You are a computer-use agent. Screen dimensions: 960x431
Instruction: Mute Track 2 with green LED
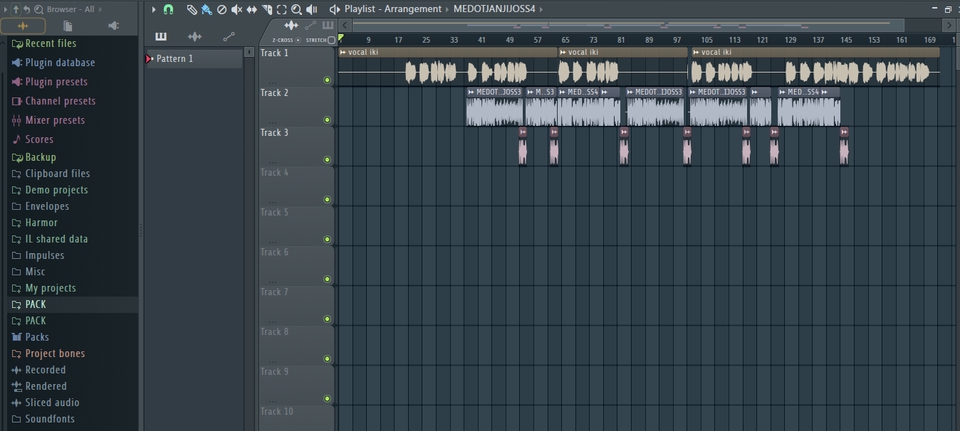click(327, 120)
